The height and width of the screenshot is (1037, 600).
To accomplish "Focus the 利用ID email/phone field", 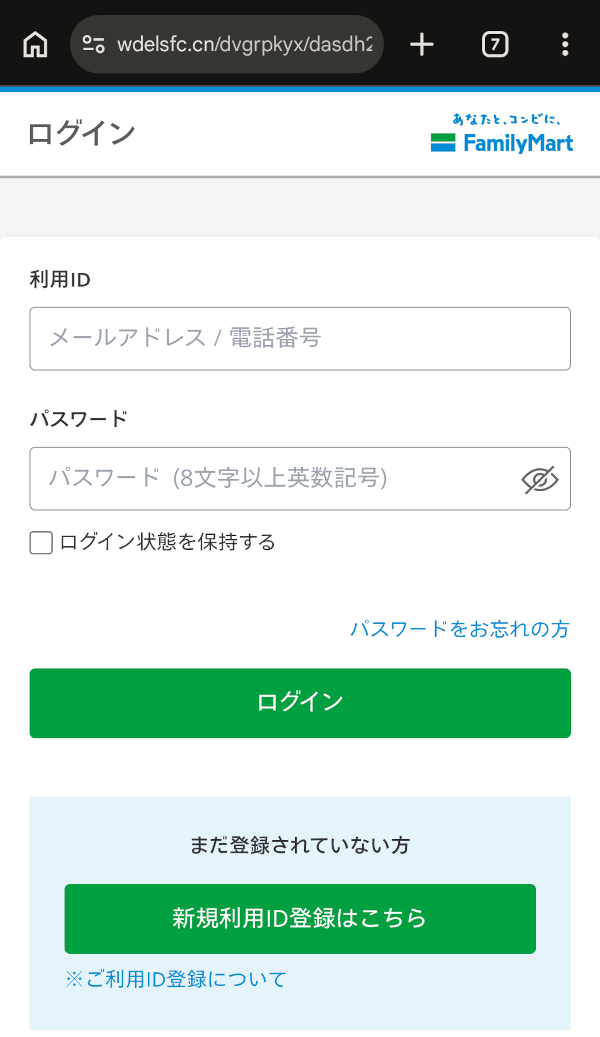I will pyautogui.click(x=300, y=338).
